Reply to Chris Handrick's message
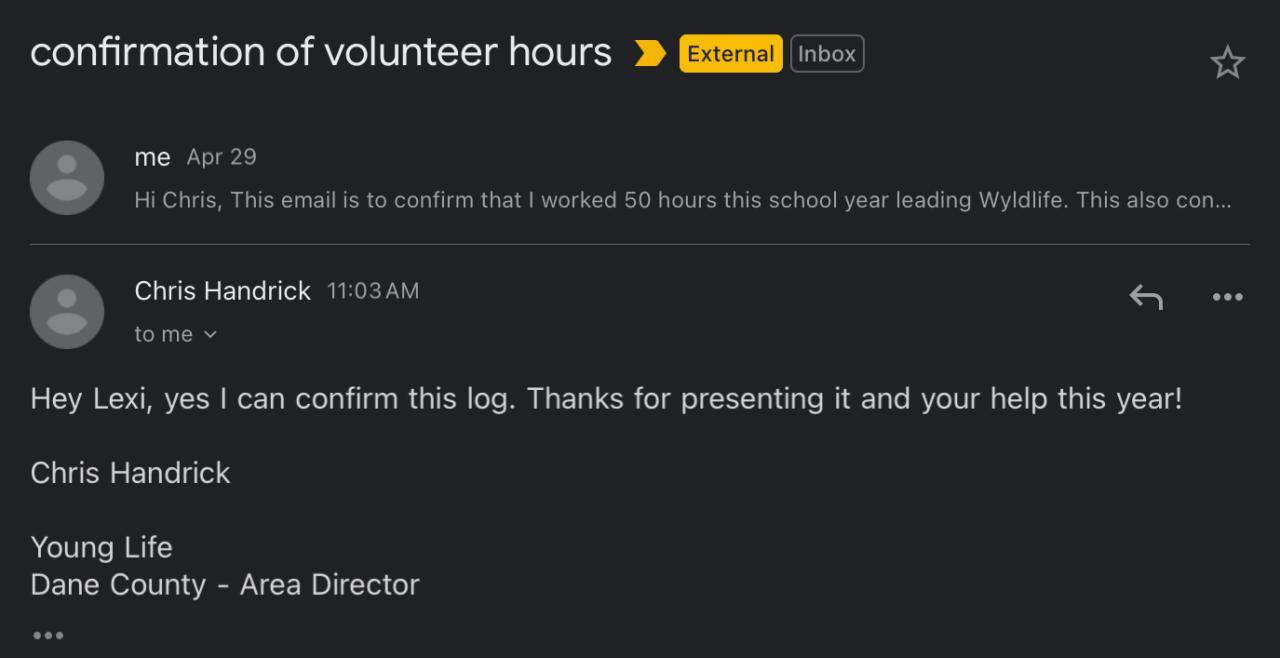 (x=1146, y=297)
